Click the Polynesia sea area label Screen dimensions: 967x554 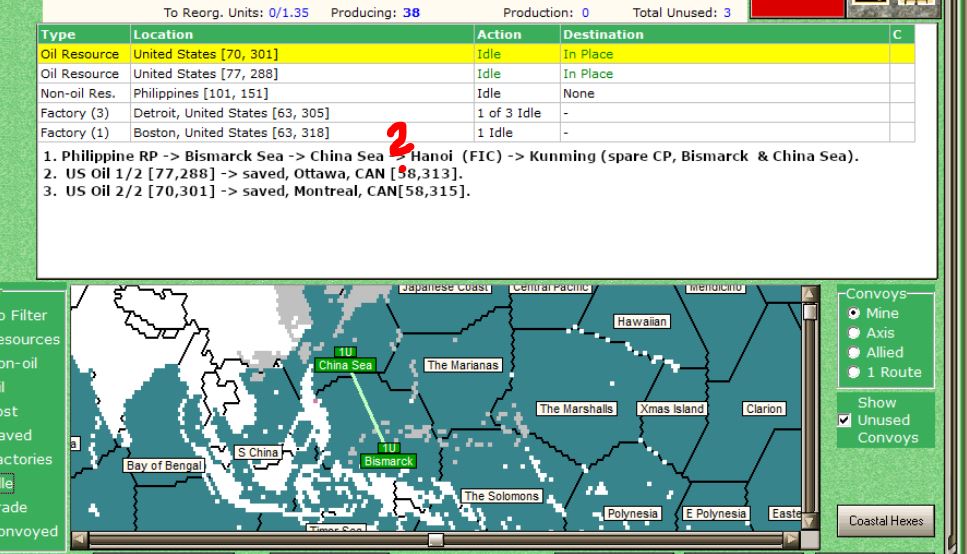(632, 513)
